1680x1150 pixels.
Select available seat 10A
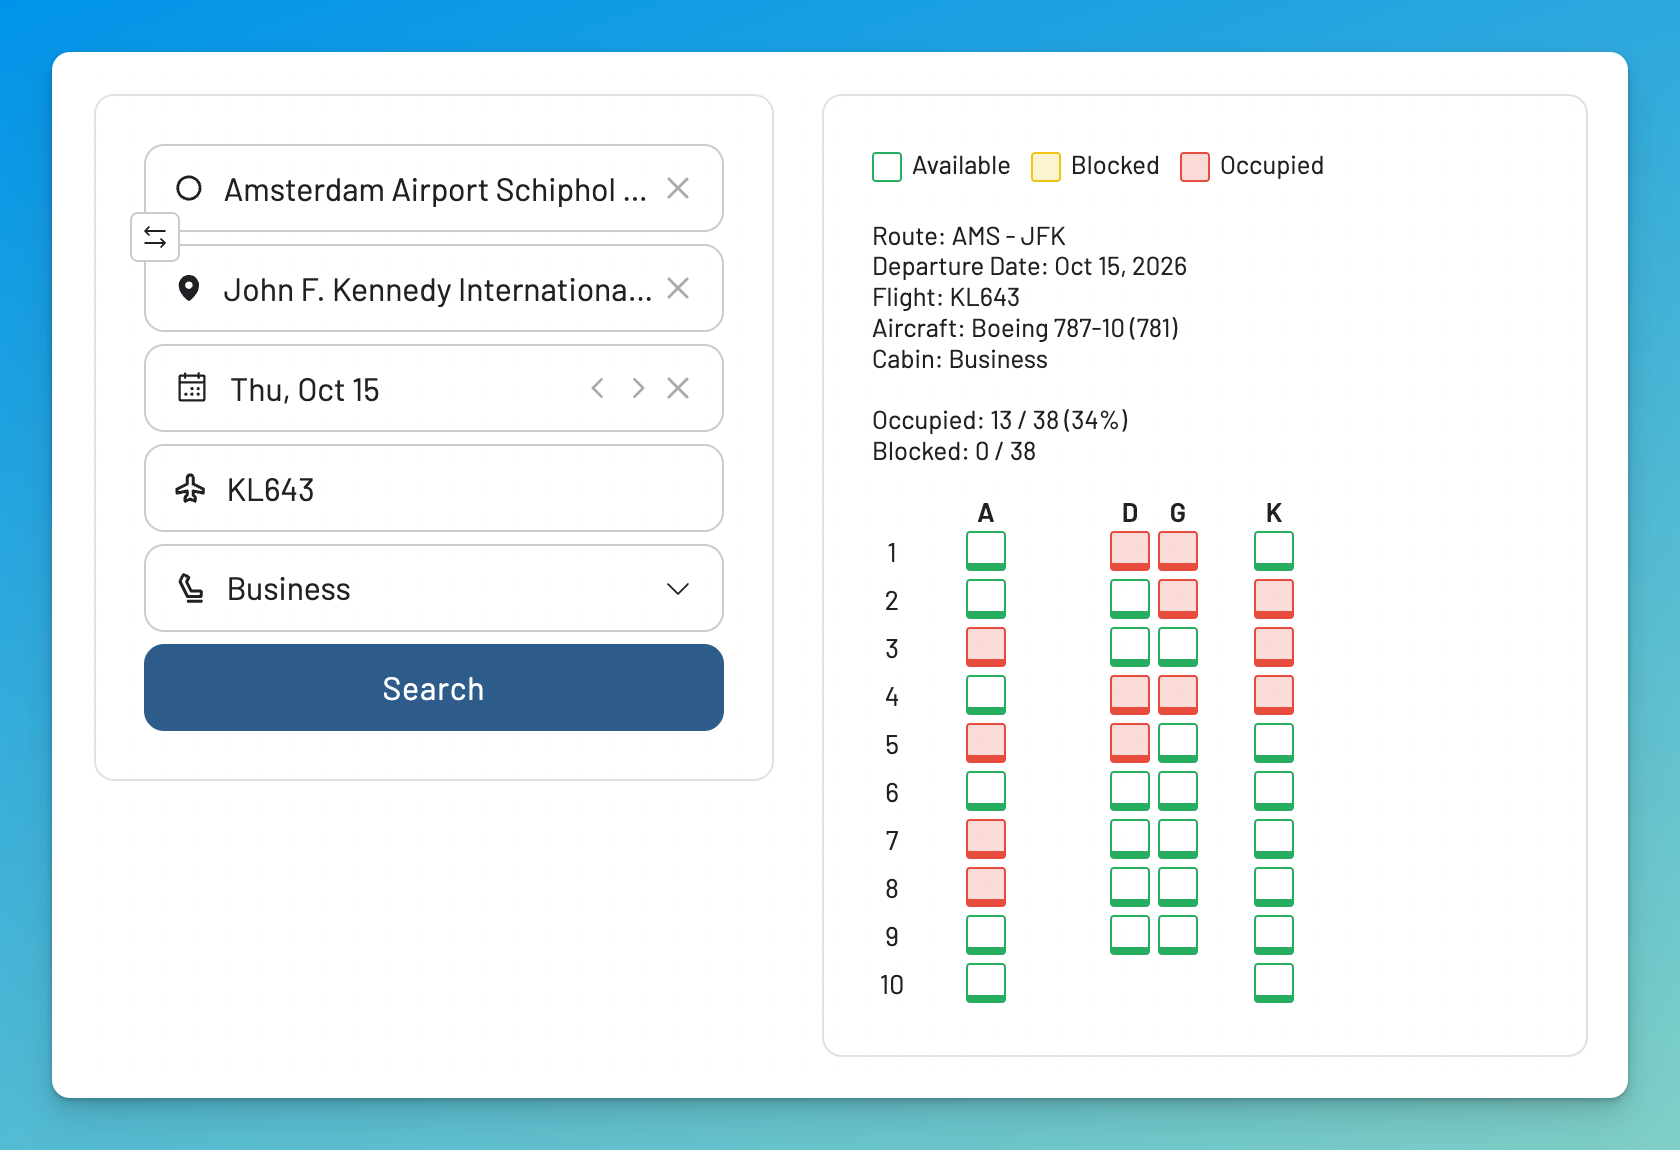986,983
